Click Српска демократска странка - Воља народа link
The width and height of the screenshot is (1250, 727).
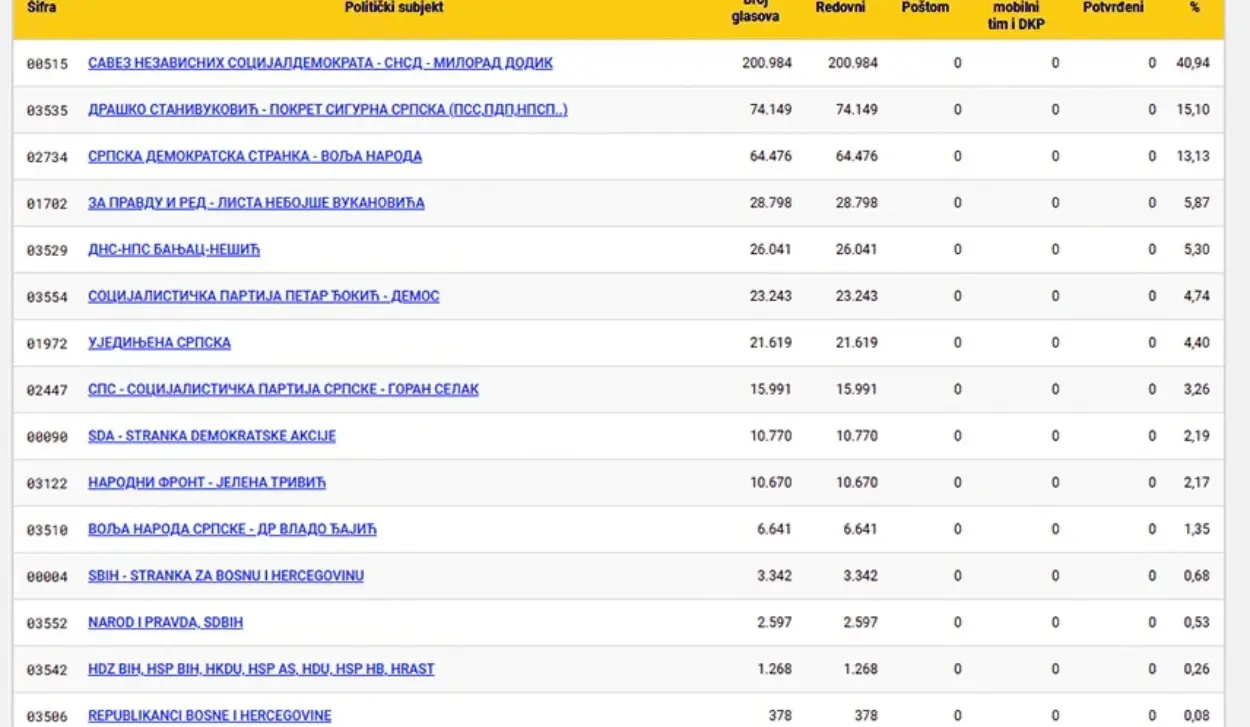click(255, 156)
